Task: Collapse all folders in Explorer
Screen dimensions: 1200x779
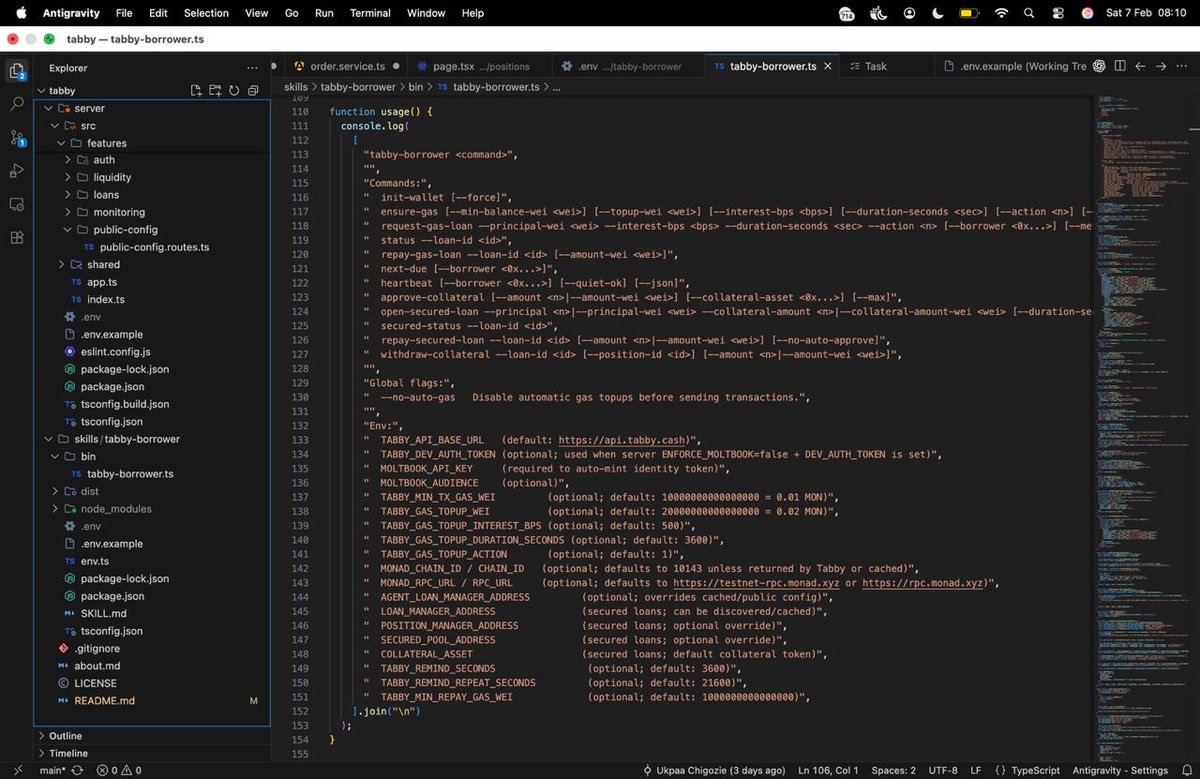Action: click(x=253, y=90)
